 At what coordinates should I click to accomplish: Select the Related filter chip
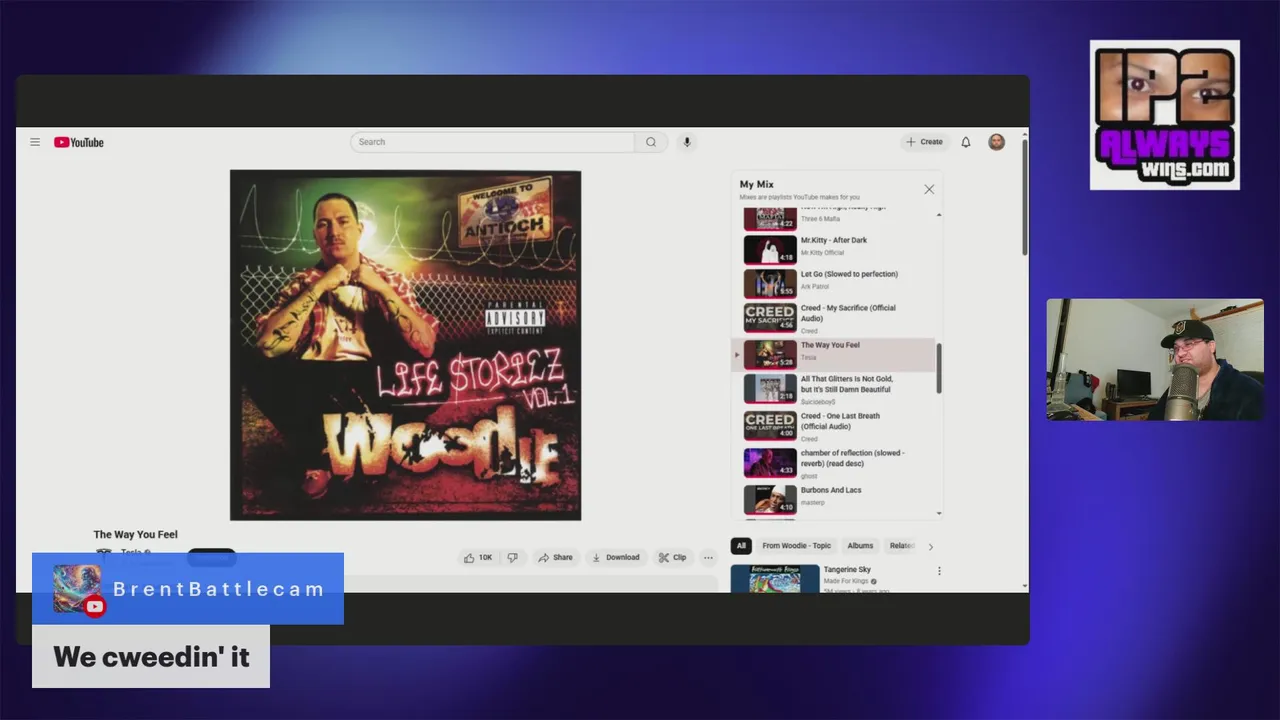click(901, 546)
